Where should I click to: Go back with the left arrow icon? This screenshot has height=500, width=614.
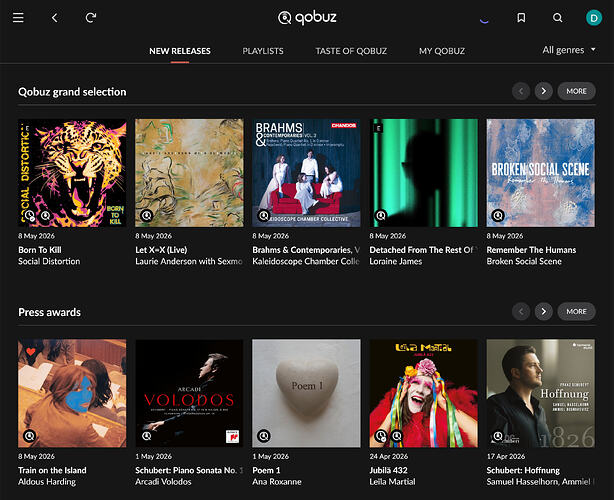pyautogui.click(x=54, y=18)
